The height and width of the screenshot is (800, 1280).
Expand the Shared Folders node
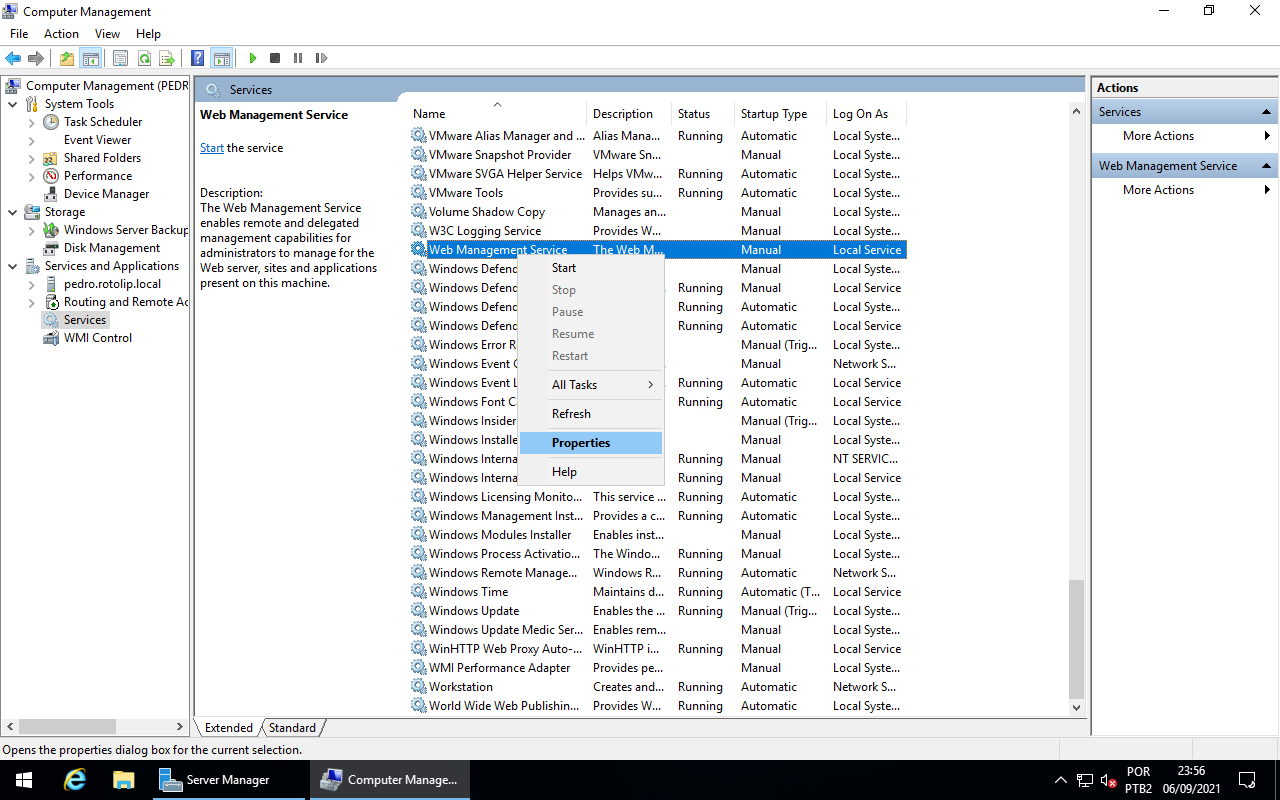[x=30, y=157]
